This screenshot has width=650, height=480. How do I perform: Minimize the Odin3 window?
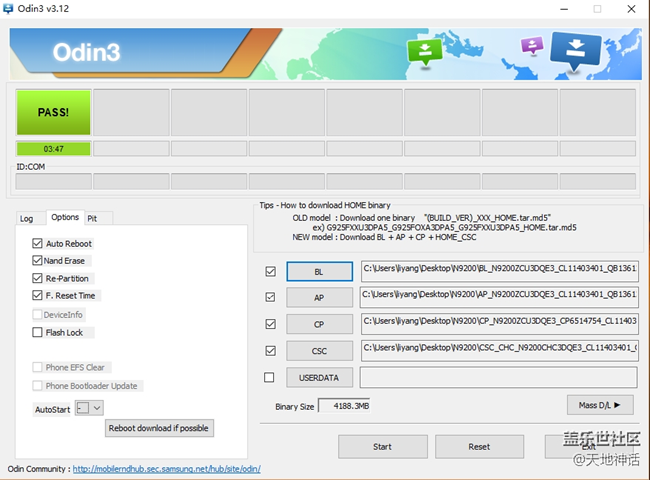[564, 9]
